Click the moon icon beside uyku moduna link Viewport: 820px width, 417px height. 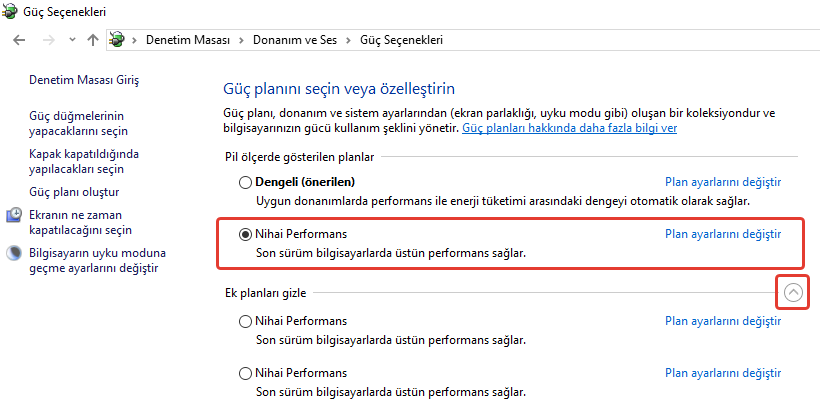[15, 253]
